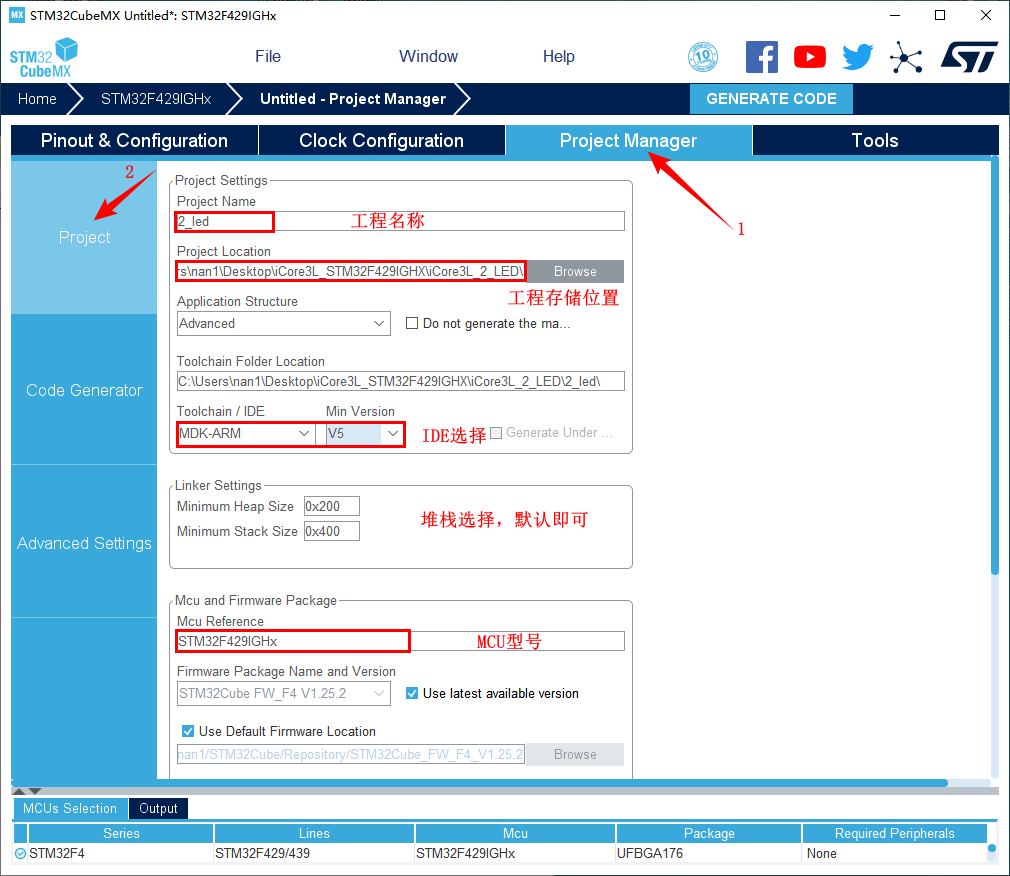Toggle 'Use Default Firmware Location' checkbox
Image resolution: width=1010 pixels, height=876 pixels.
click(188, 731)
